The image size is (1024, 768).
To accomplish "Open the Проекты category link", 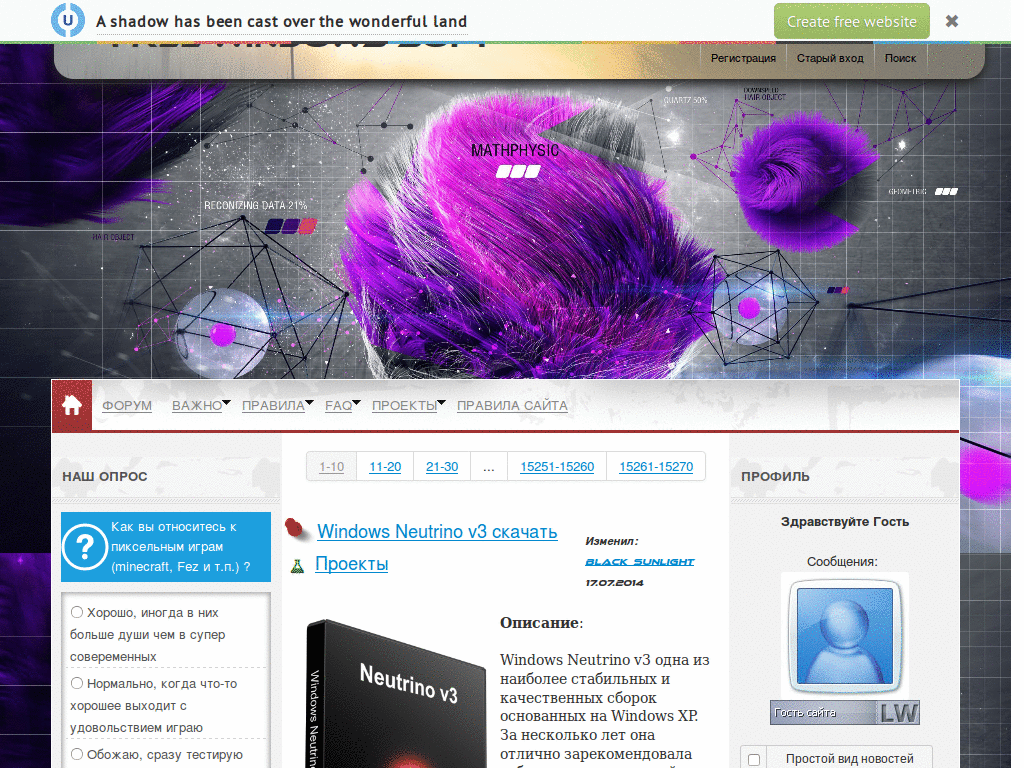I will coord(352,564).
